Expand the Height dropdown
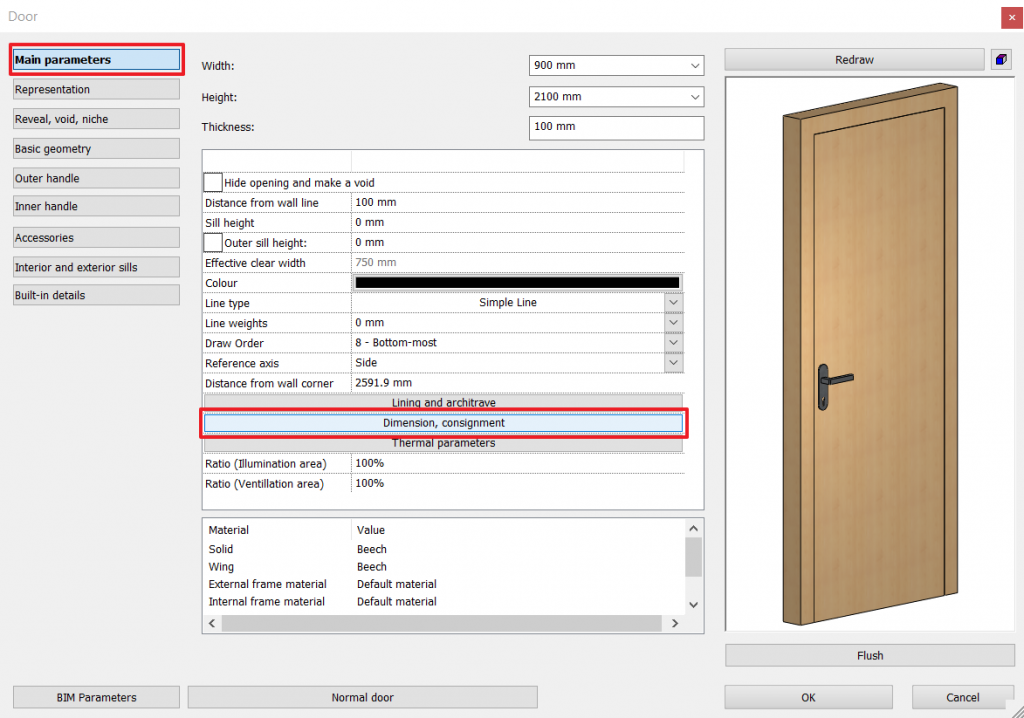 point(695,98)
